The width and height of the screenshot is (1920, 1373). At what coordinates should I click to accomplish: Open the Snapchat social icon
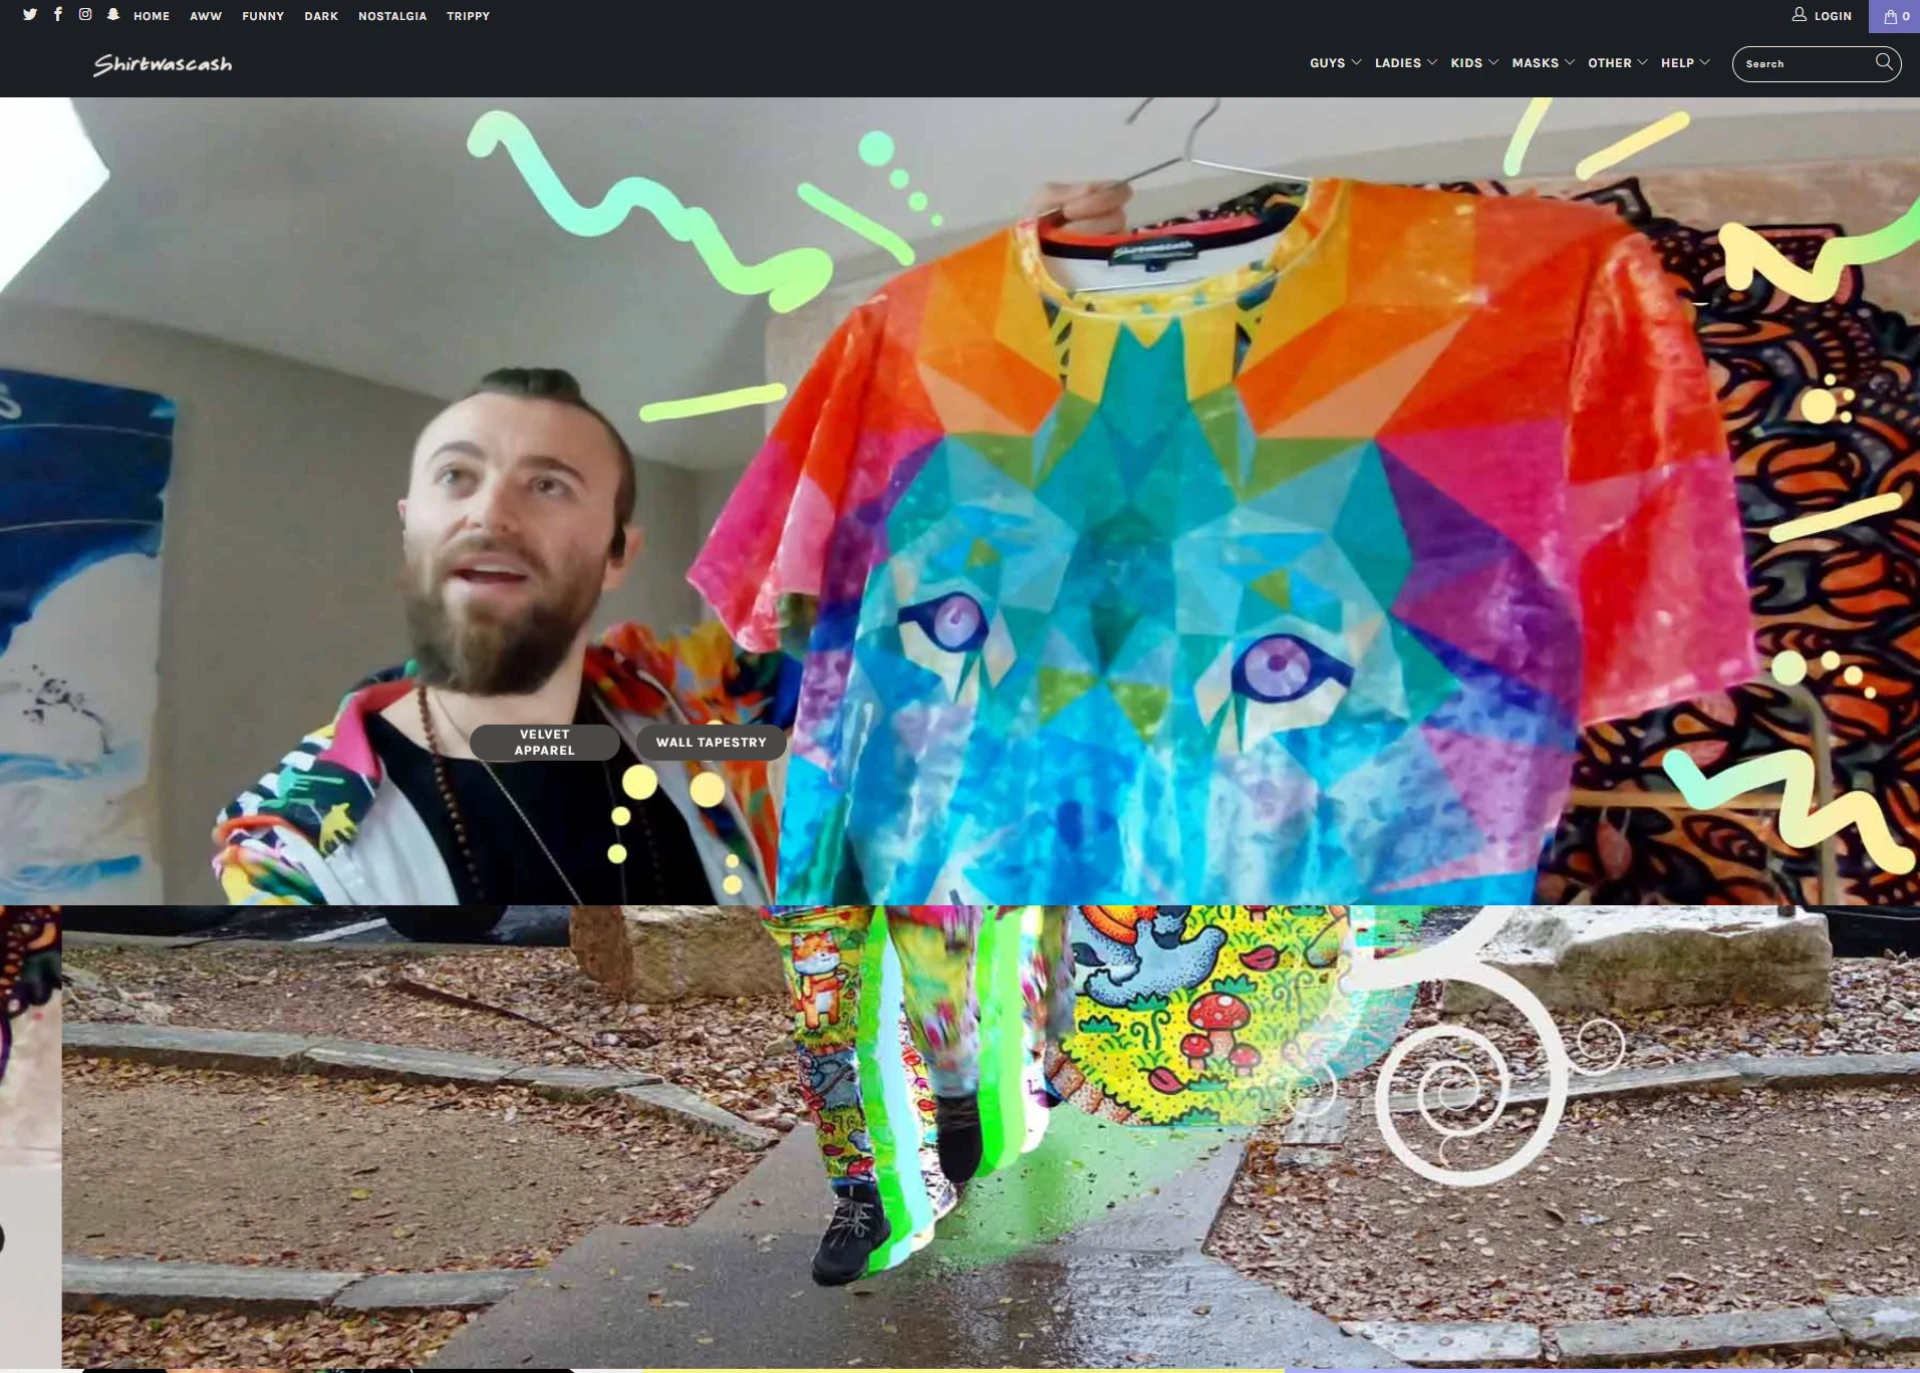tap(113, 15)
